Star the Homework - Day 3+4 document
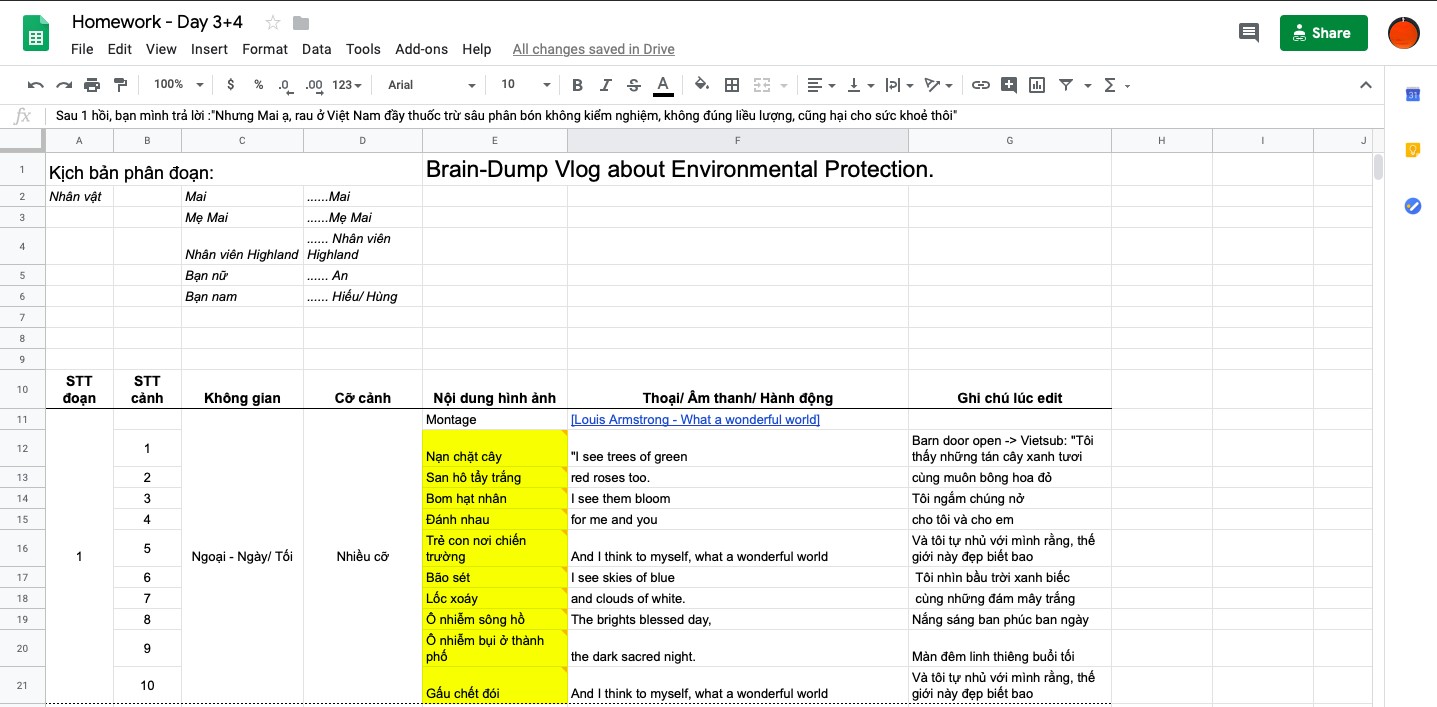The width and height of the screenshot is (1437, 707). point(273,23)
